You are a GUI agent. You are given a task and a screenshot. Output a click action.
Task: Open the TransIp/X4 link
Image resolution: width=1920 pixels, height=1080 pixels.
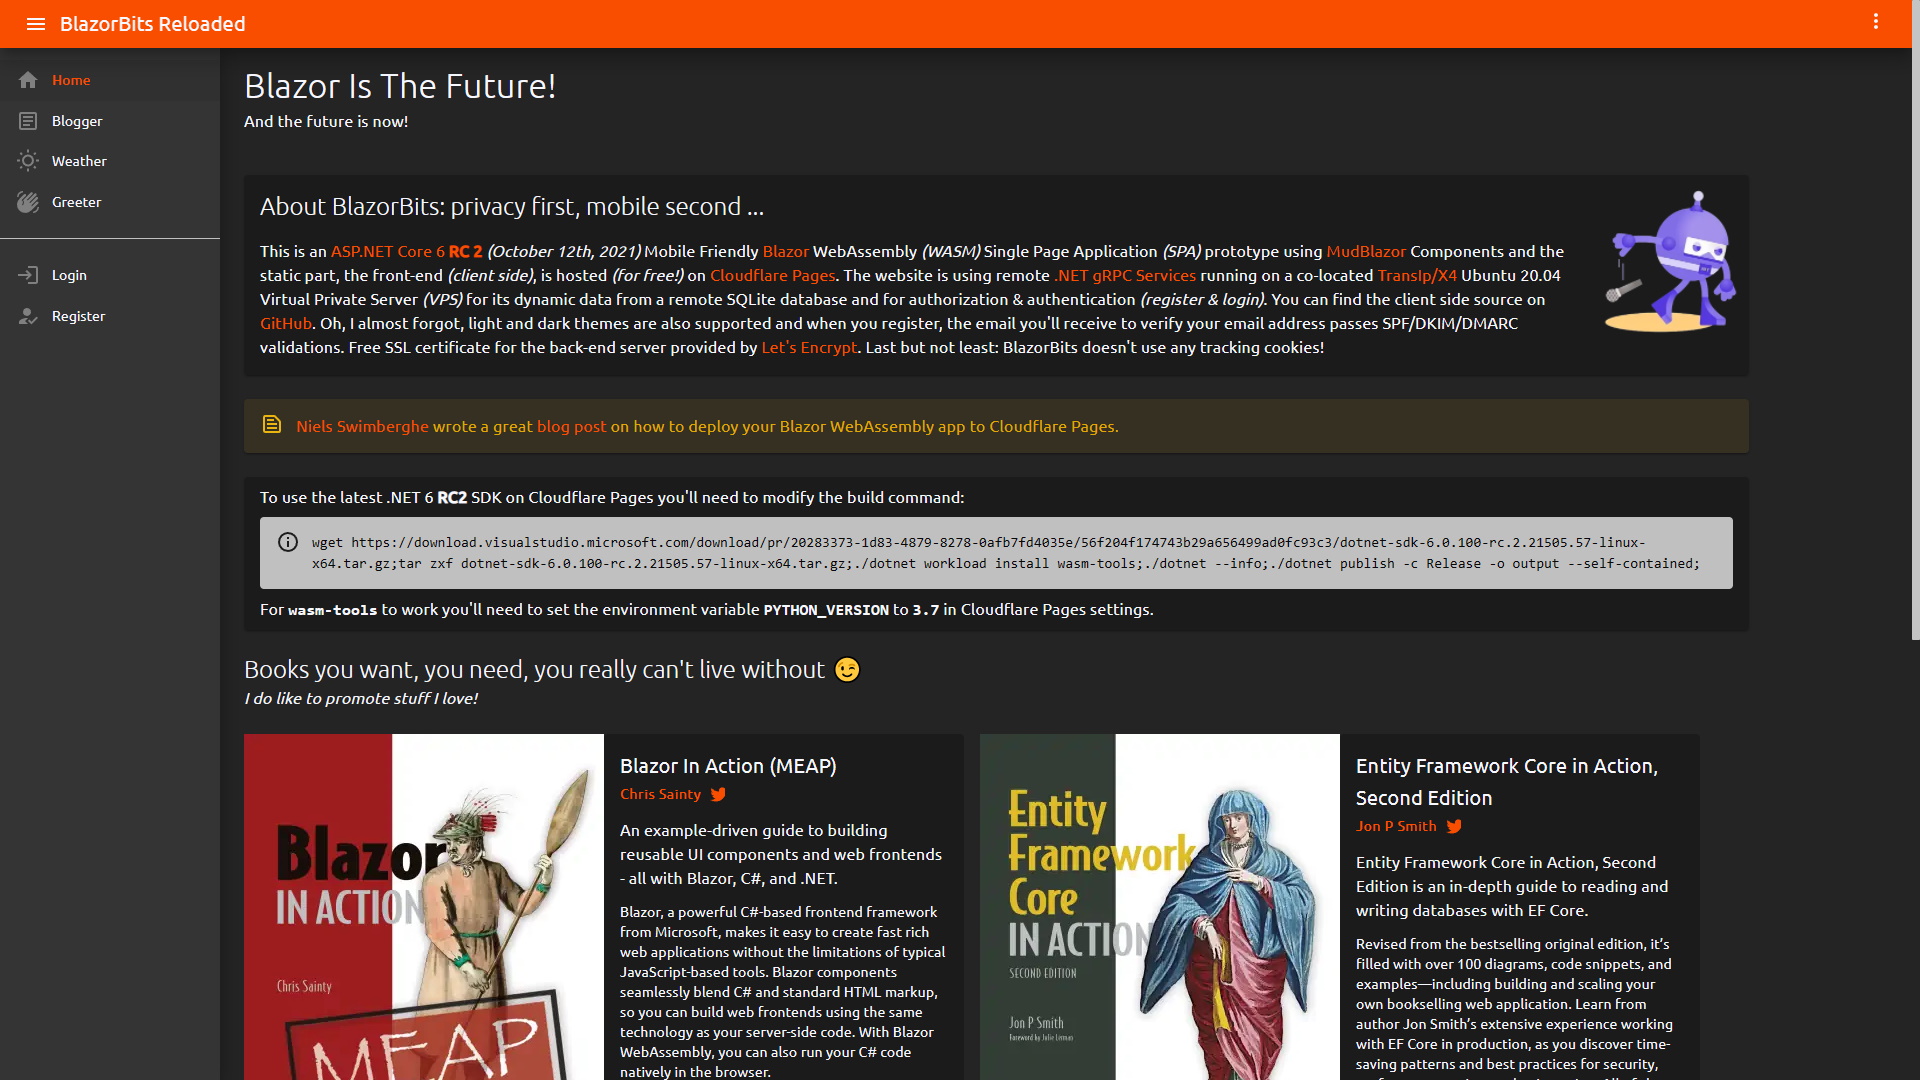(x=1416, y=275)
